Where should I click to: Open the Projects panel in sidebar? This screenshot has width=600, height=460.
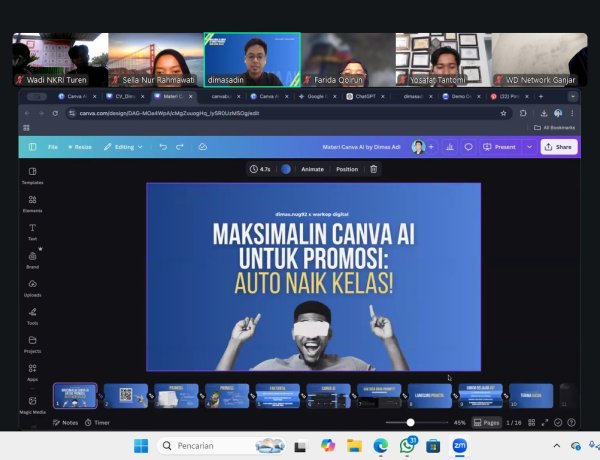(33, 344)
